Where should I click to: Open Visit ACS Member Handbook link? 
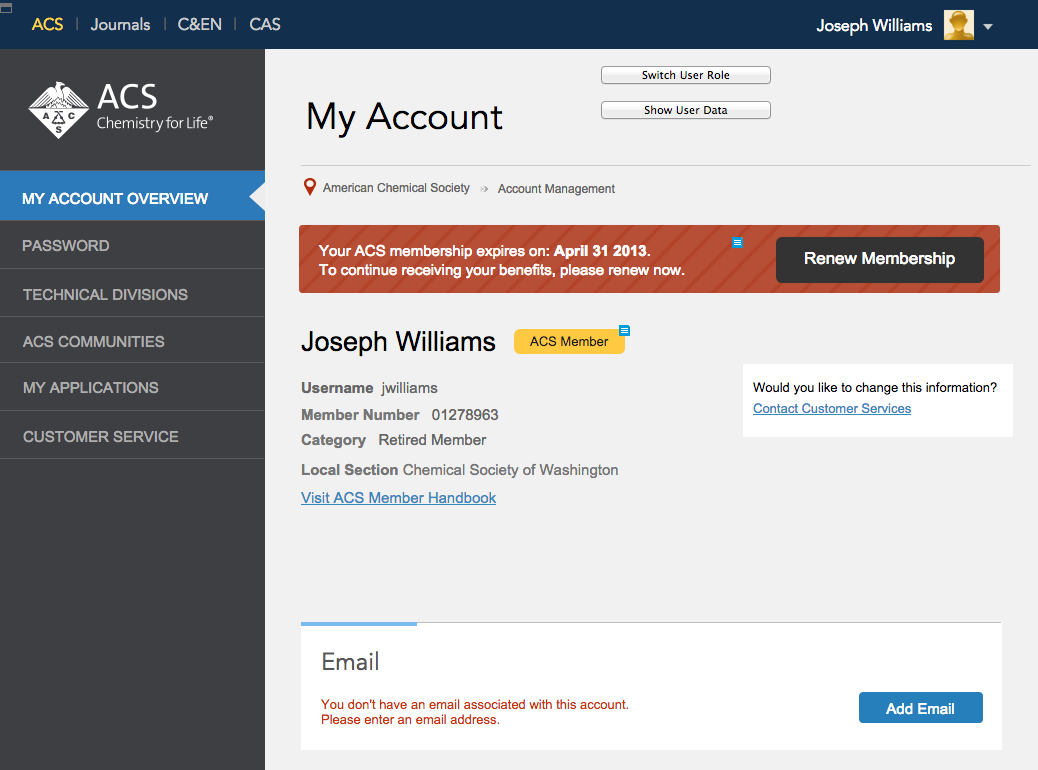click(399, 498)
